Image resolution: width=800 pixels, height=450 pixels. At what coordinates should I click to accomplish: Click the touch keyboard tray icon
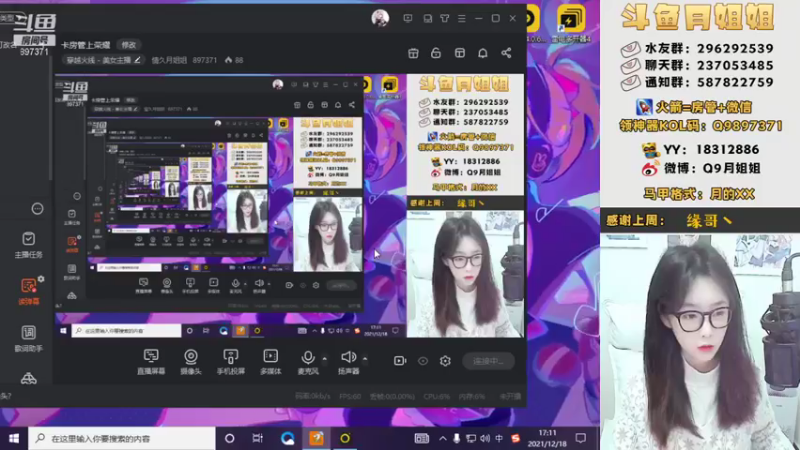421,438
